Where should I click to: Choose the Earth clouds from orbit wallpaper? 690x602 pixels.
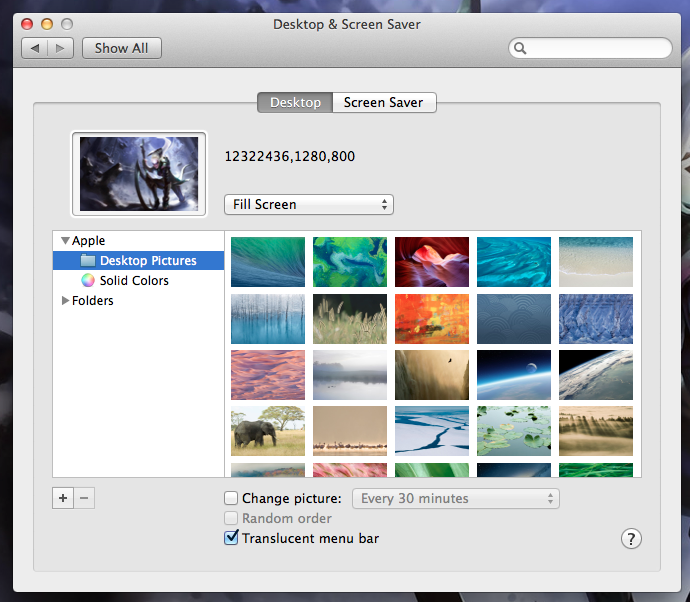point(596,375)
